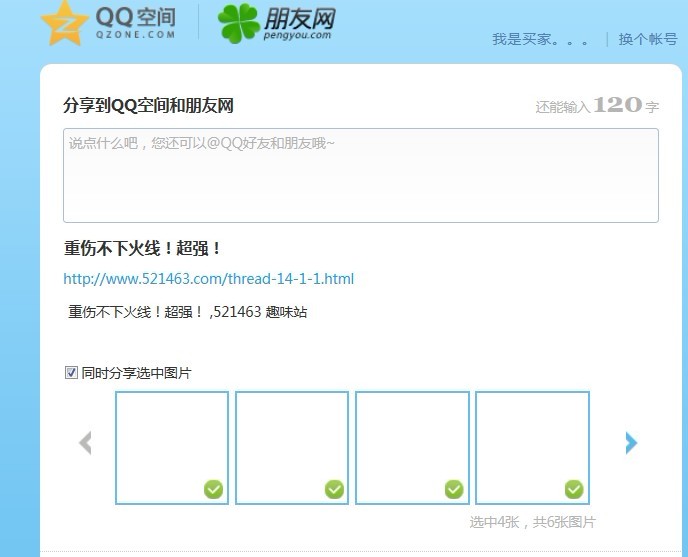Click the 还能输入120字 character counter
688x557 pixels.
[597, 106]
